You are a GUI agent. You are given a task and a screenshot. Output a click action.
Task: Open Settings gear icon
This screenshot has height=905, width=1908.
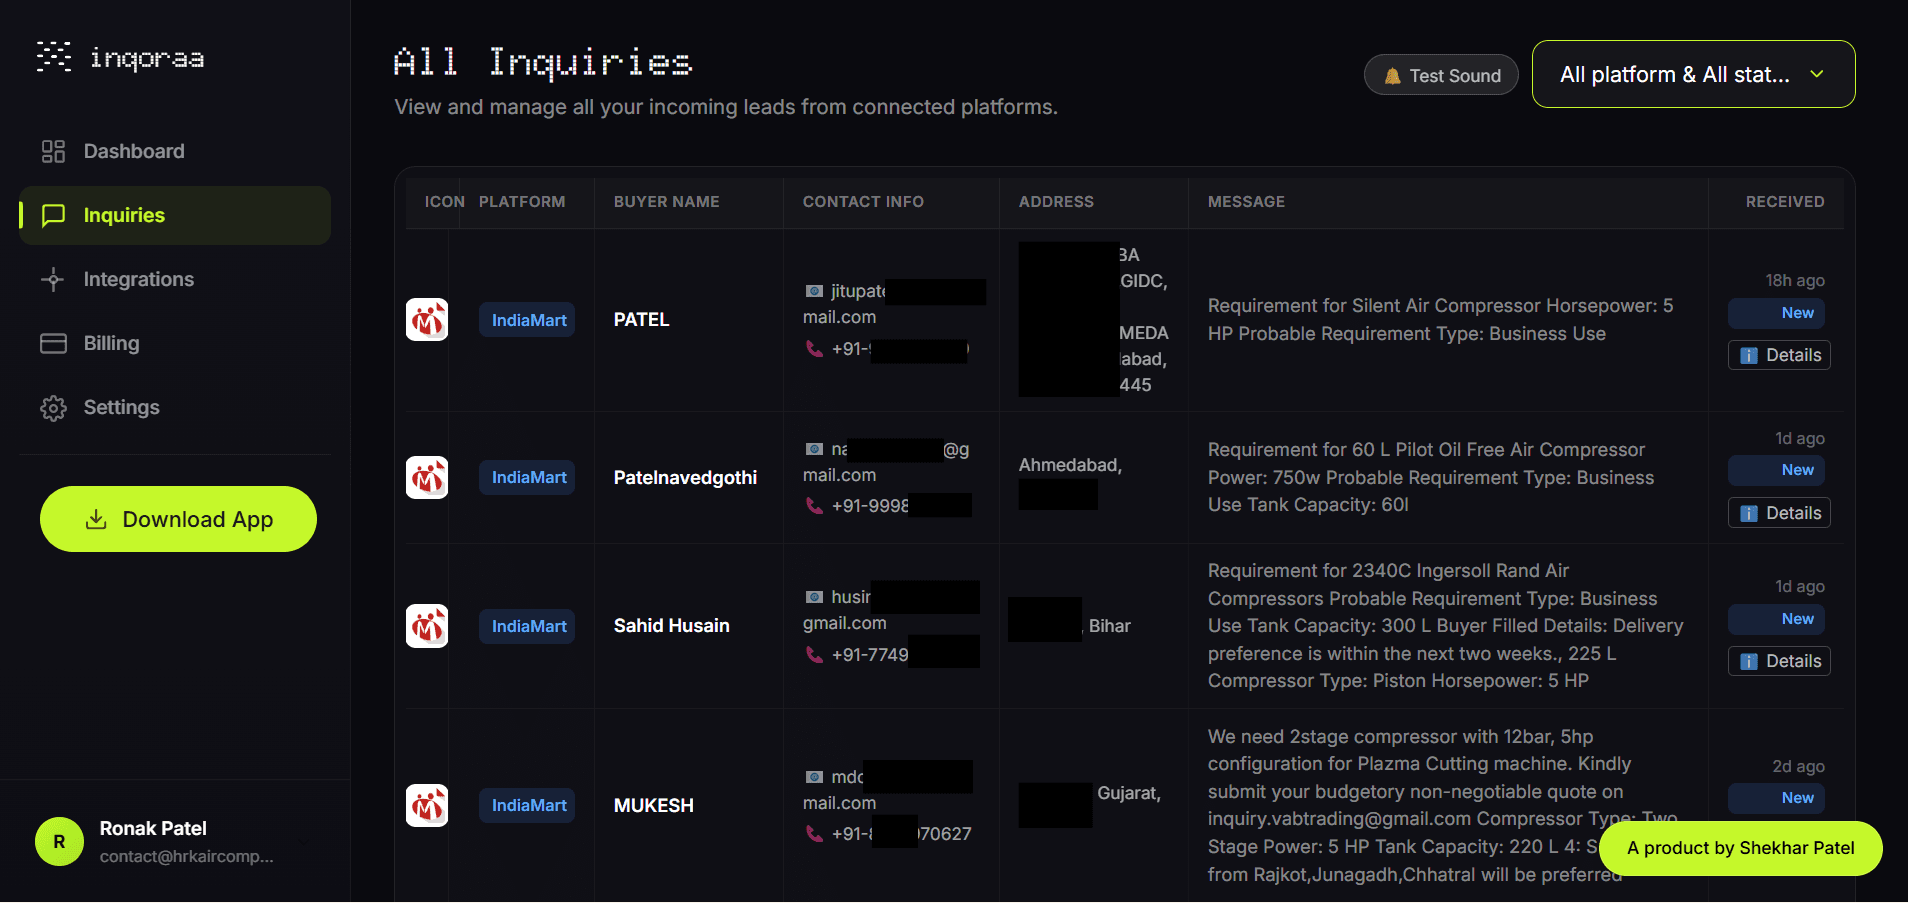(53, 408)
